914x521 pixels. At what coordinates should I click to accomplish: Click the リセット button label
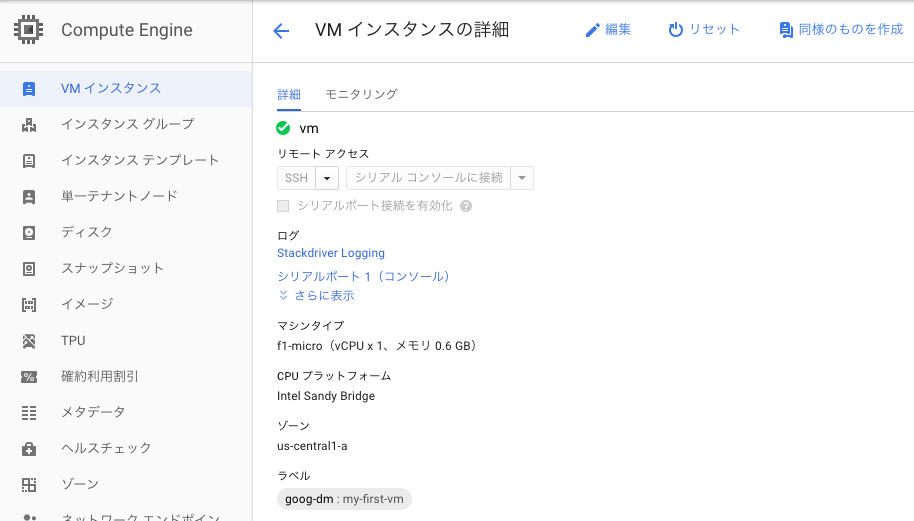[714, 30]
